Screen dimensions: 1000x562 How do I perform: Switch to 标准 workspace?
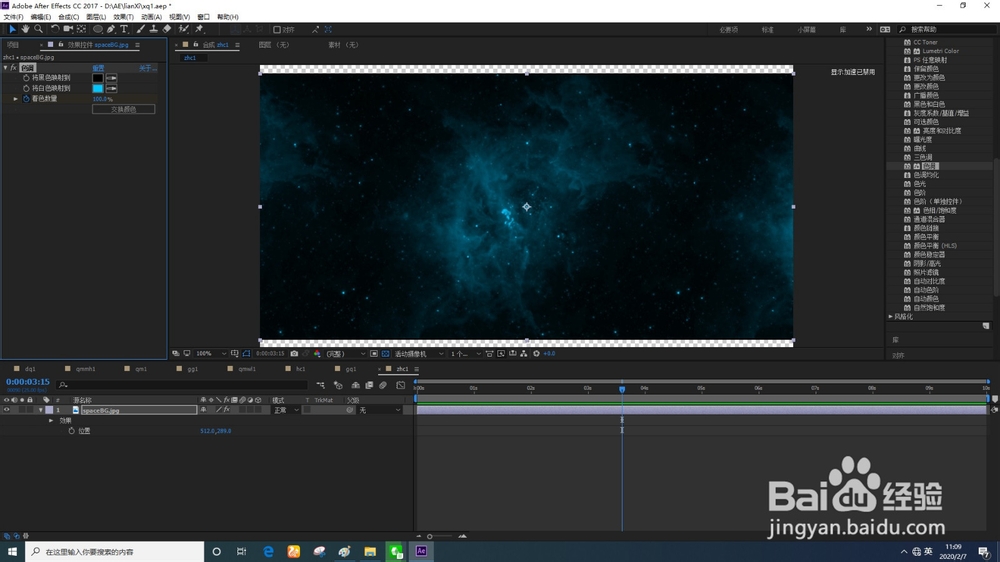coord(768,30)
